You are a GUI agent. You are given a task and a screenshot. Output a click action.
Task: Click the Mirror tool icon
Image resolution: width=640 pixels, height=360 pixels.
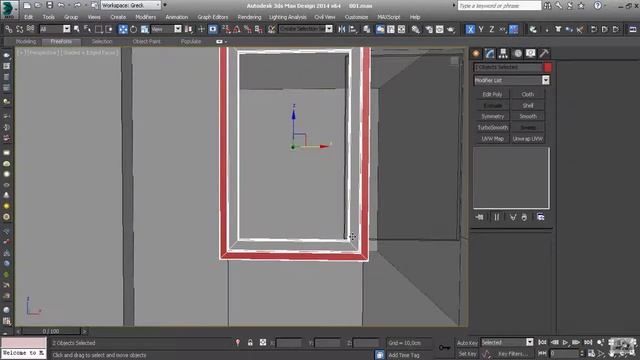click(x=342, y=29)
